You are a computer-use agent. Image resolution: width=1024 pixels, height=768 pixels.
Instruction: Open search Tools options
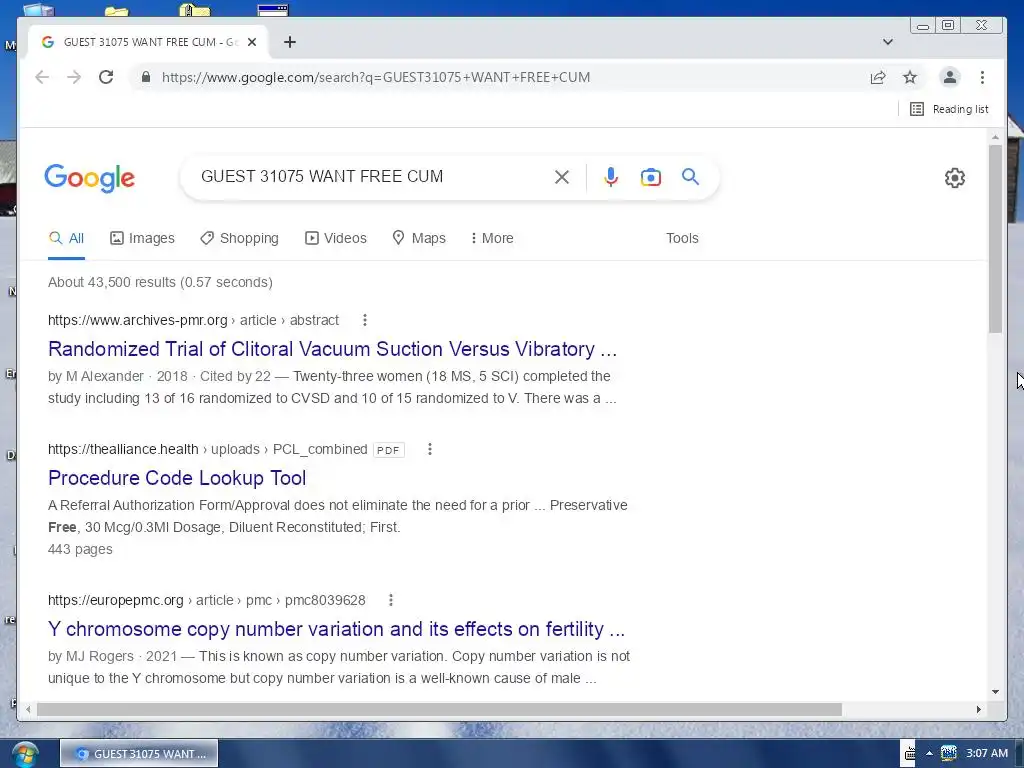pos(682,238)
